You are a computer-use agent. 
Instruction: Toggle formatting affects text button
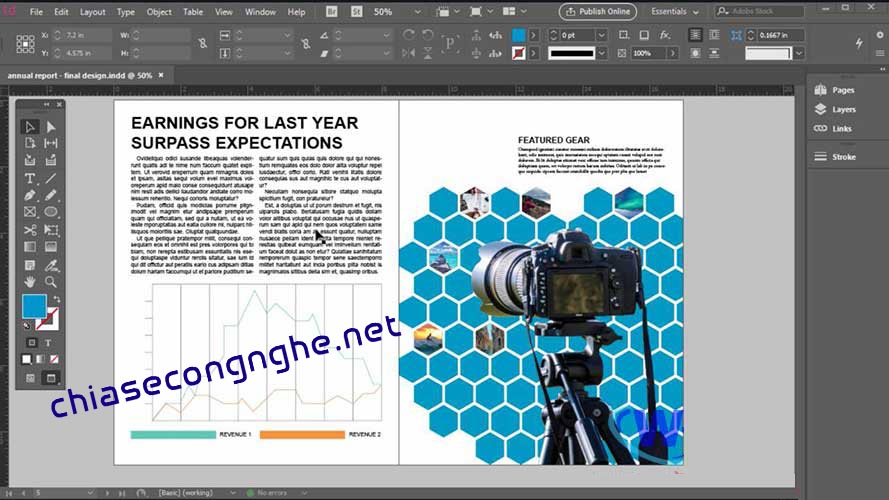pos(47,343)
